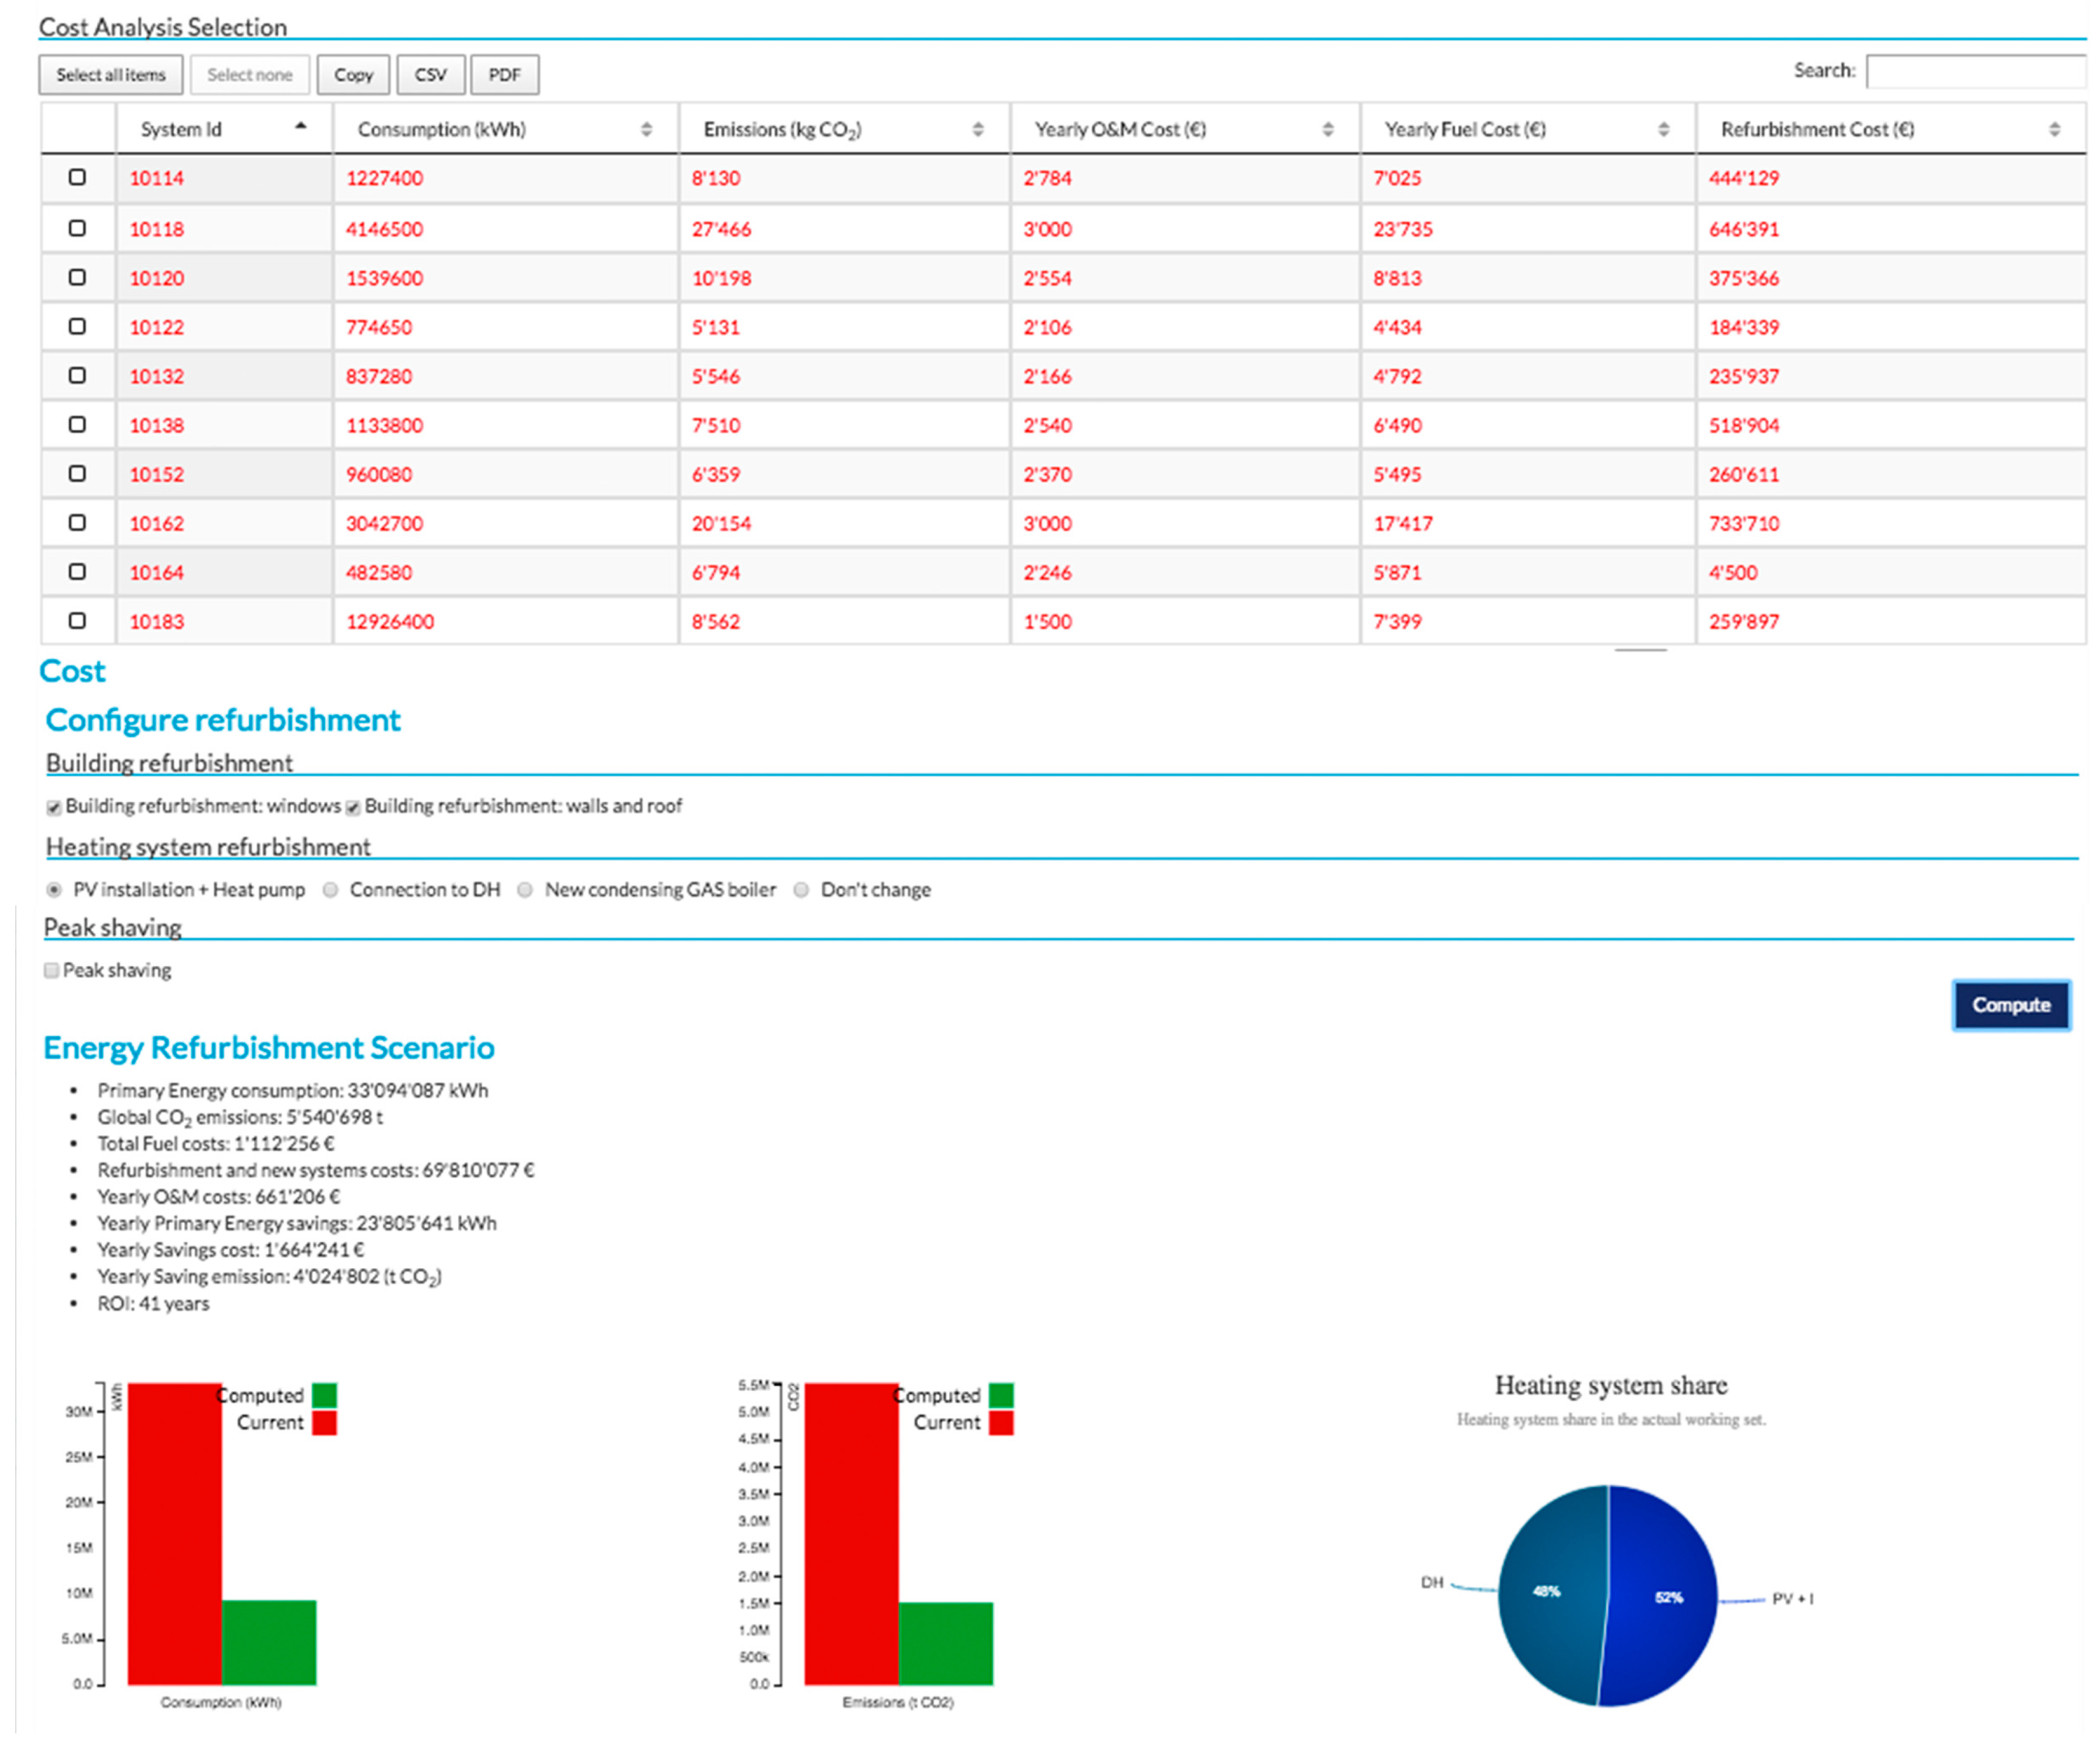The image size is (2100, 1747).
Task: Sort by System Id column arrow
Action: click(300, 127)
